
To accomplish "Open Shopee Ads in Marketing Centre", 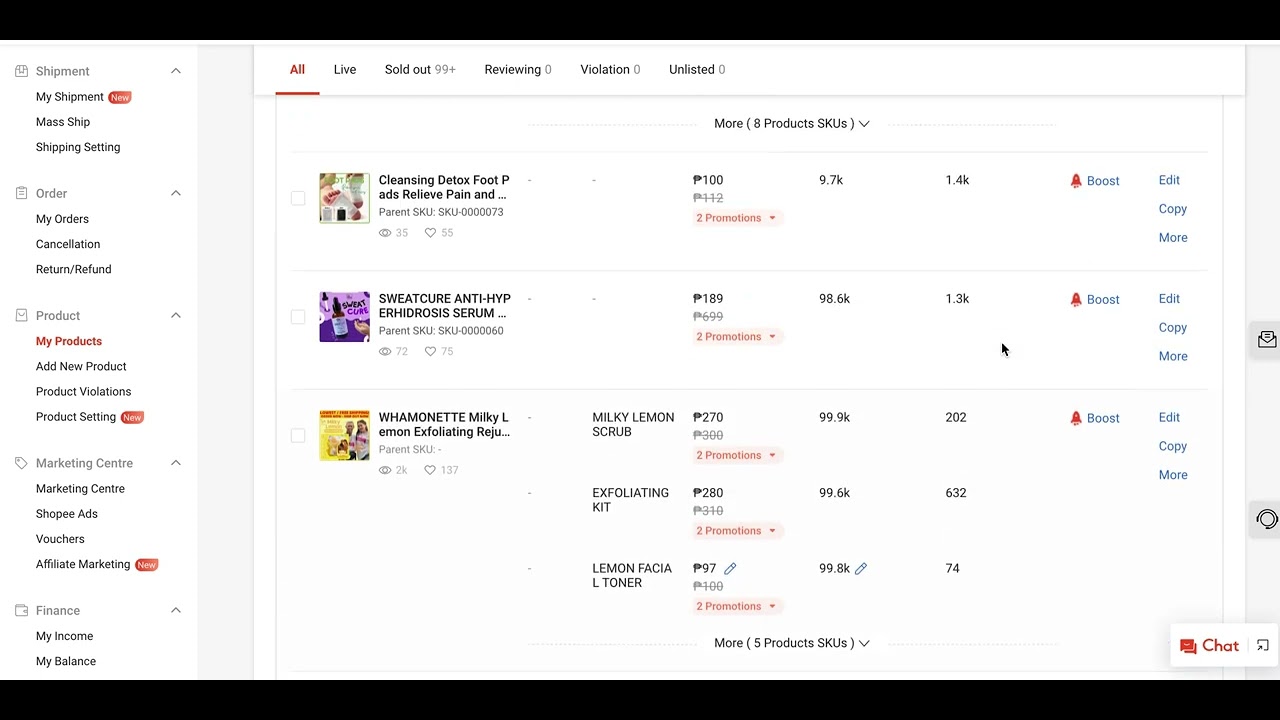I will pos(67,514).
